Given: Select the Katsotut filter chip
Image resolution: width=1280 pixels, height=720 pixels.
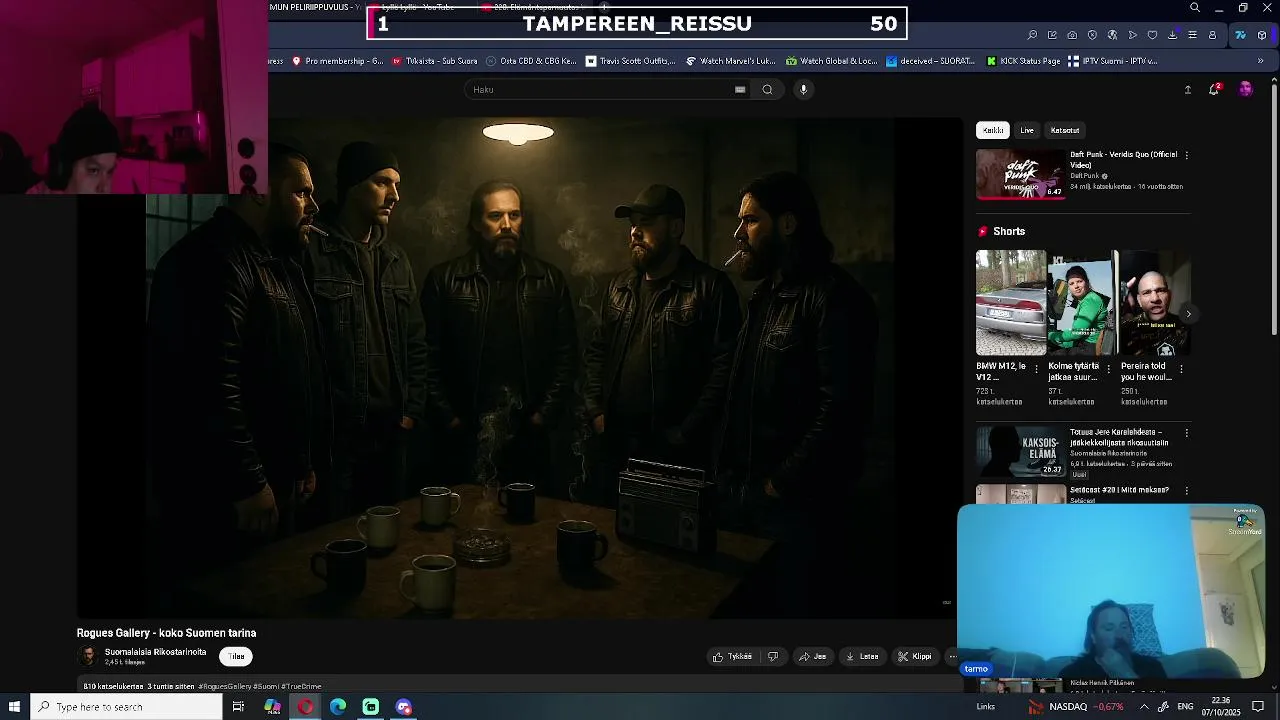Looking at the screenshot, I should (1065, 130).
